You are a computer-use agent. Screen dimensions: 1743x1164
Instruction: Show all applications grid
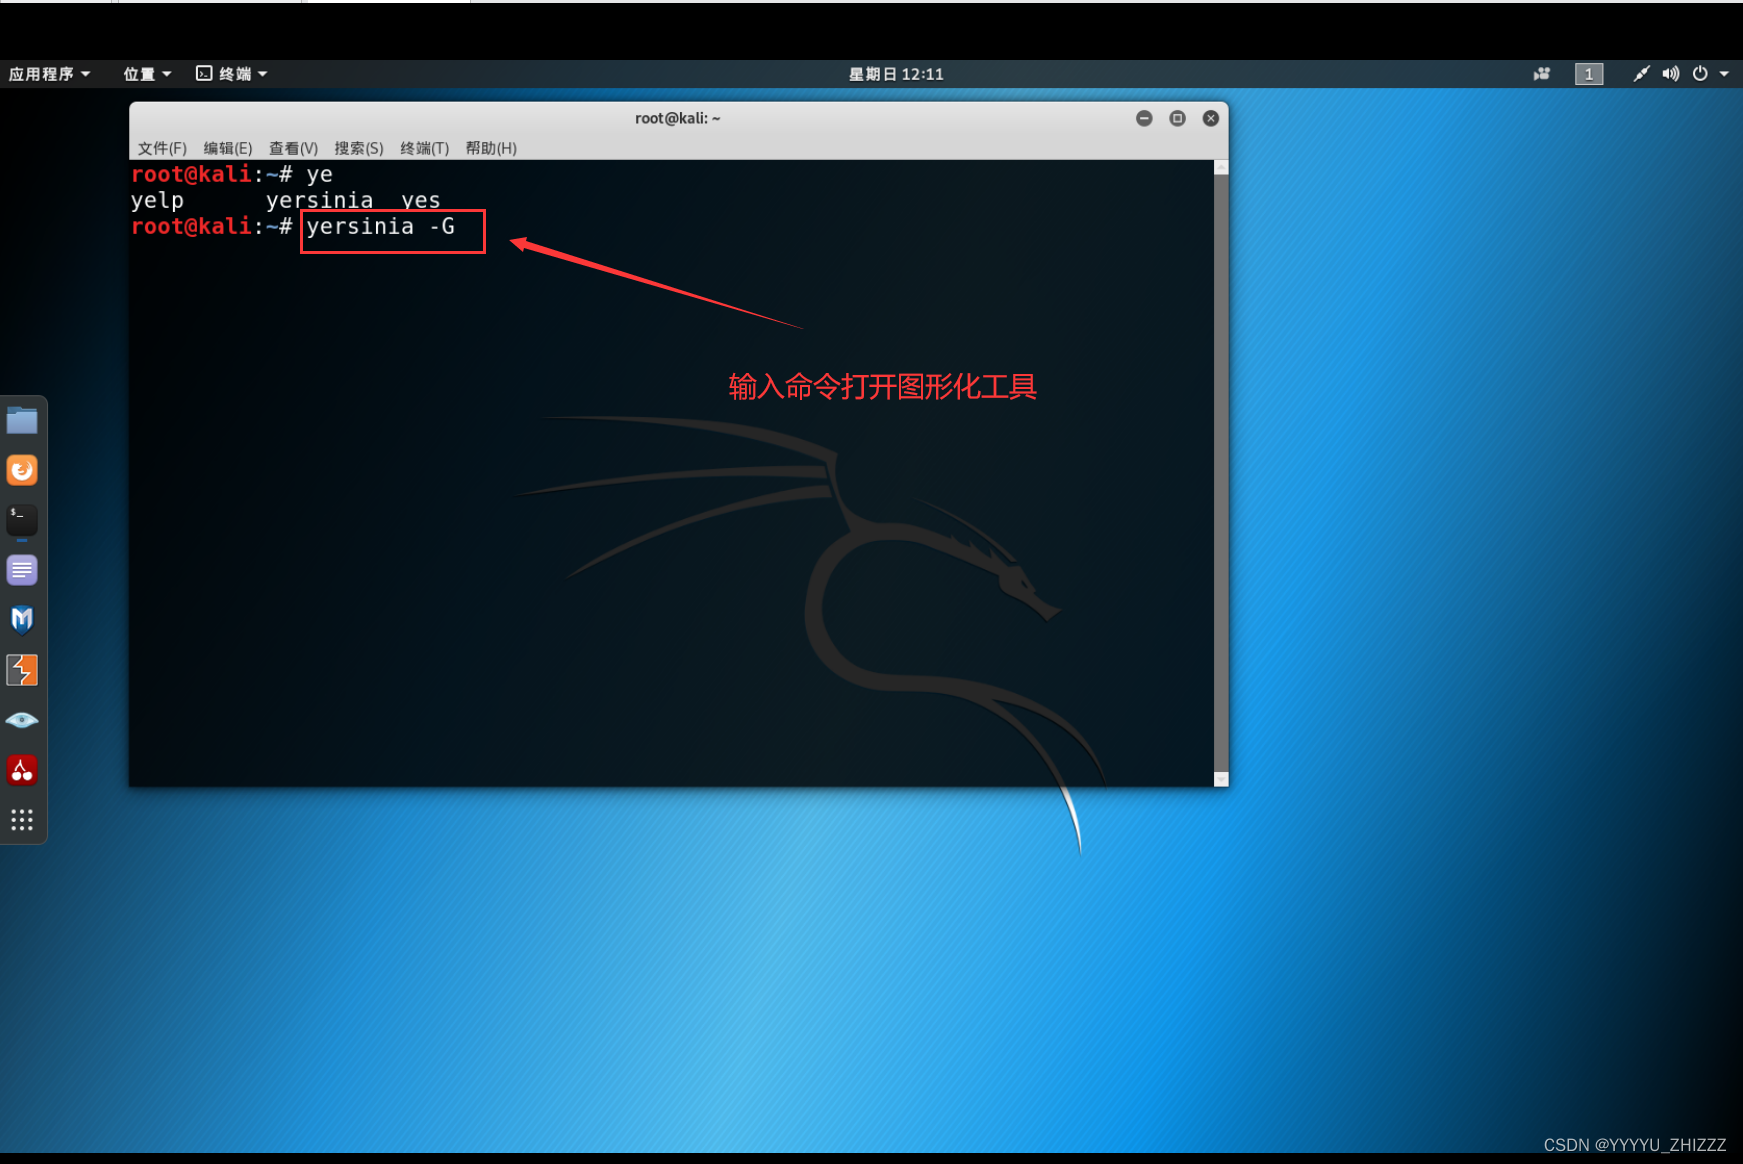click(x=22, y=820)
